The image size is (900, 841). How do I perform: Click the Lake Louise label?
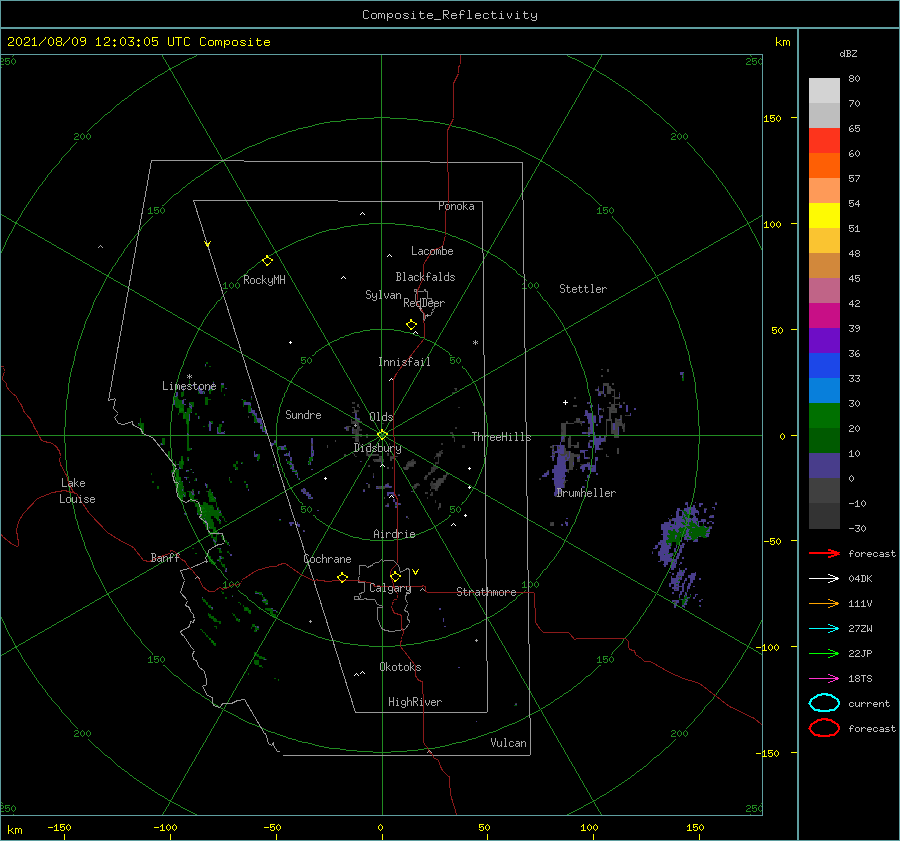(77, 491)
